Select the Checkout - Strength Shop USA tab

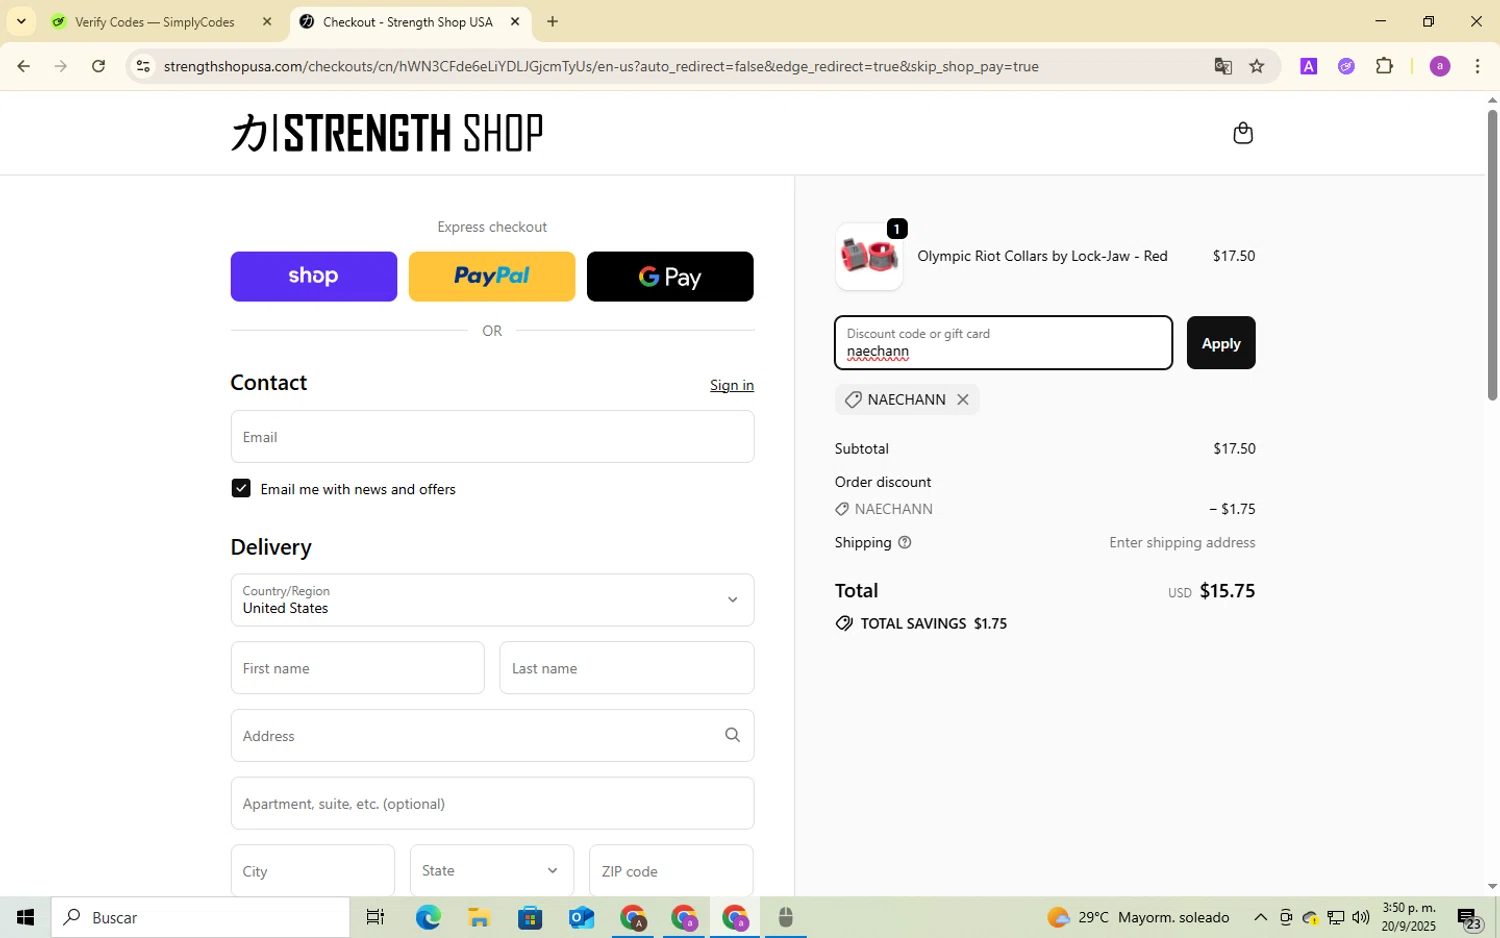tap(408, 21)
